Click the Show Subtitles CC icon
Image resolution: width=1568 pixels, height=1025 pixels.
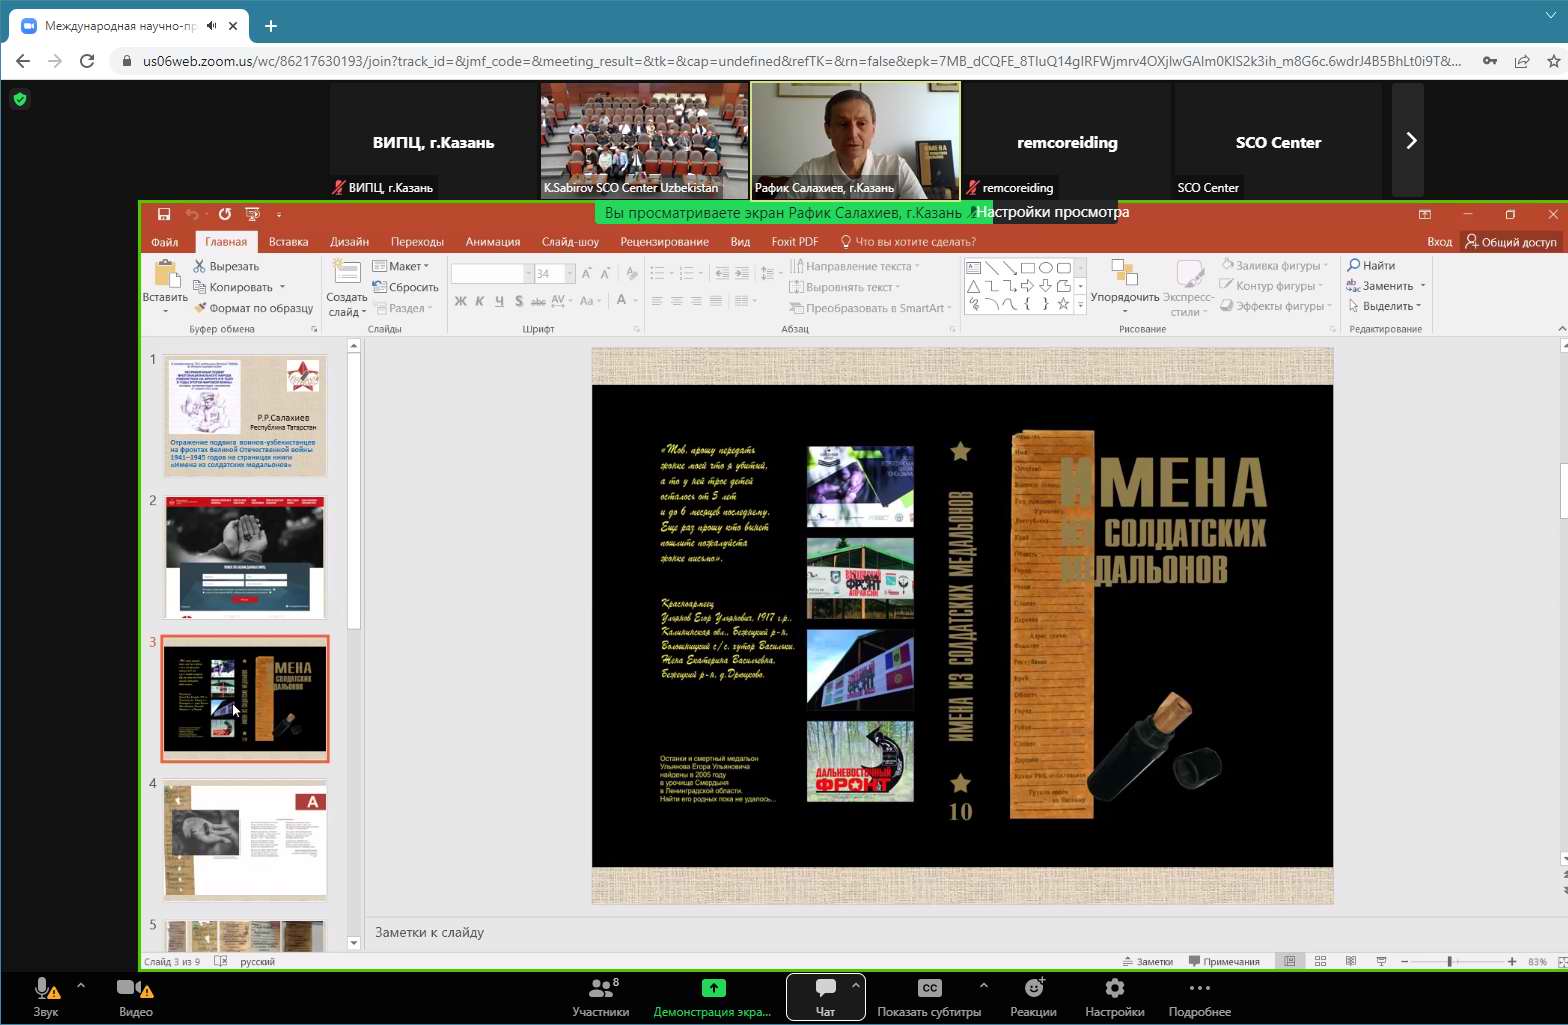coord(929,988)
